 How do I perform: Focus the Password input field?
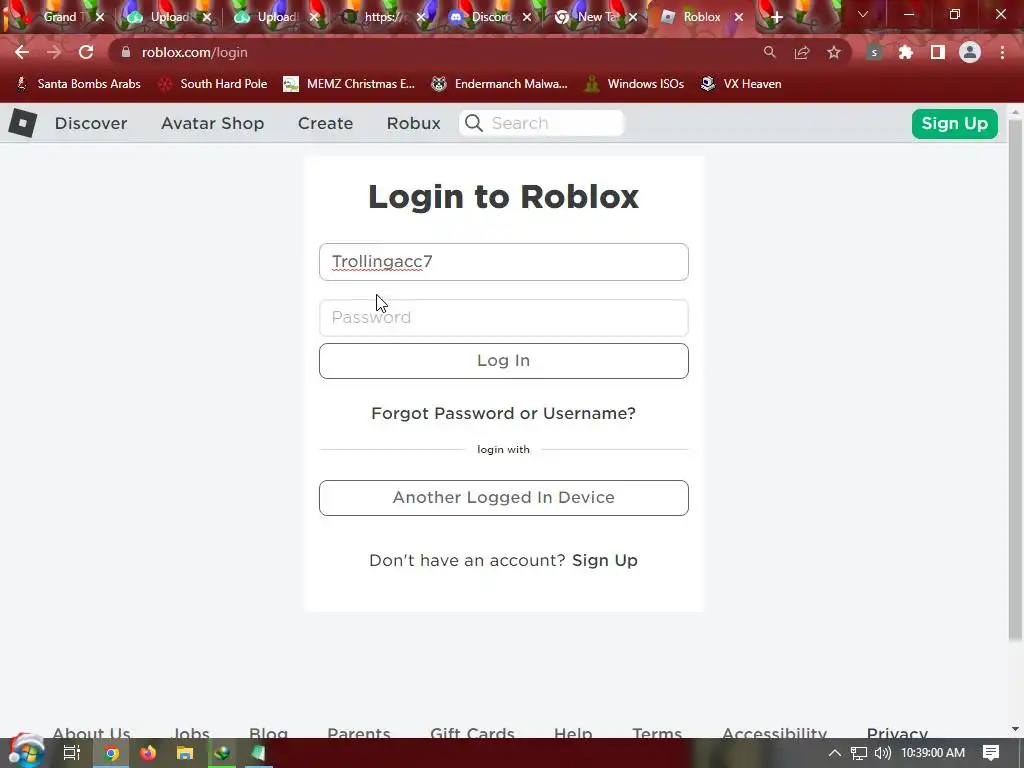click(504, 317)
